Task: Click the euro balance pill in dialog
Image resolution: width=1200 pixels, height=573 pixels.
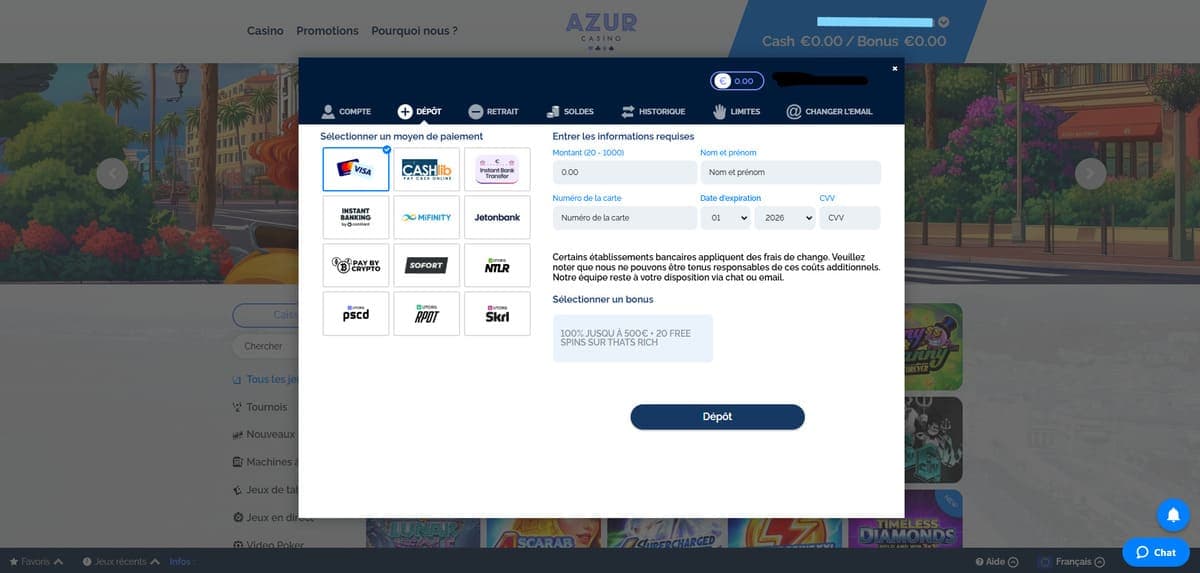Action: 737,81
